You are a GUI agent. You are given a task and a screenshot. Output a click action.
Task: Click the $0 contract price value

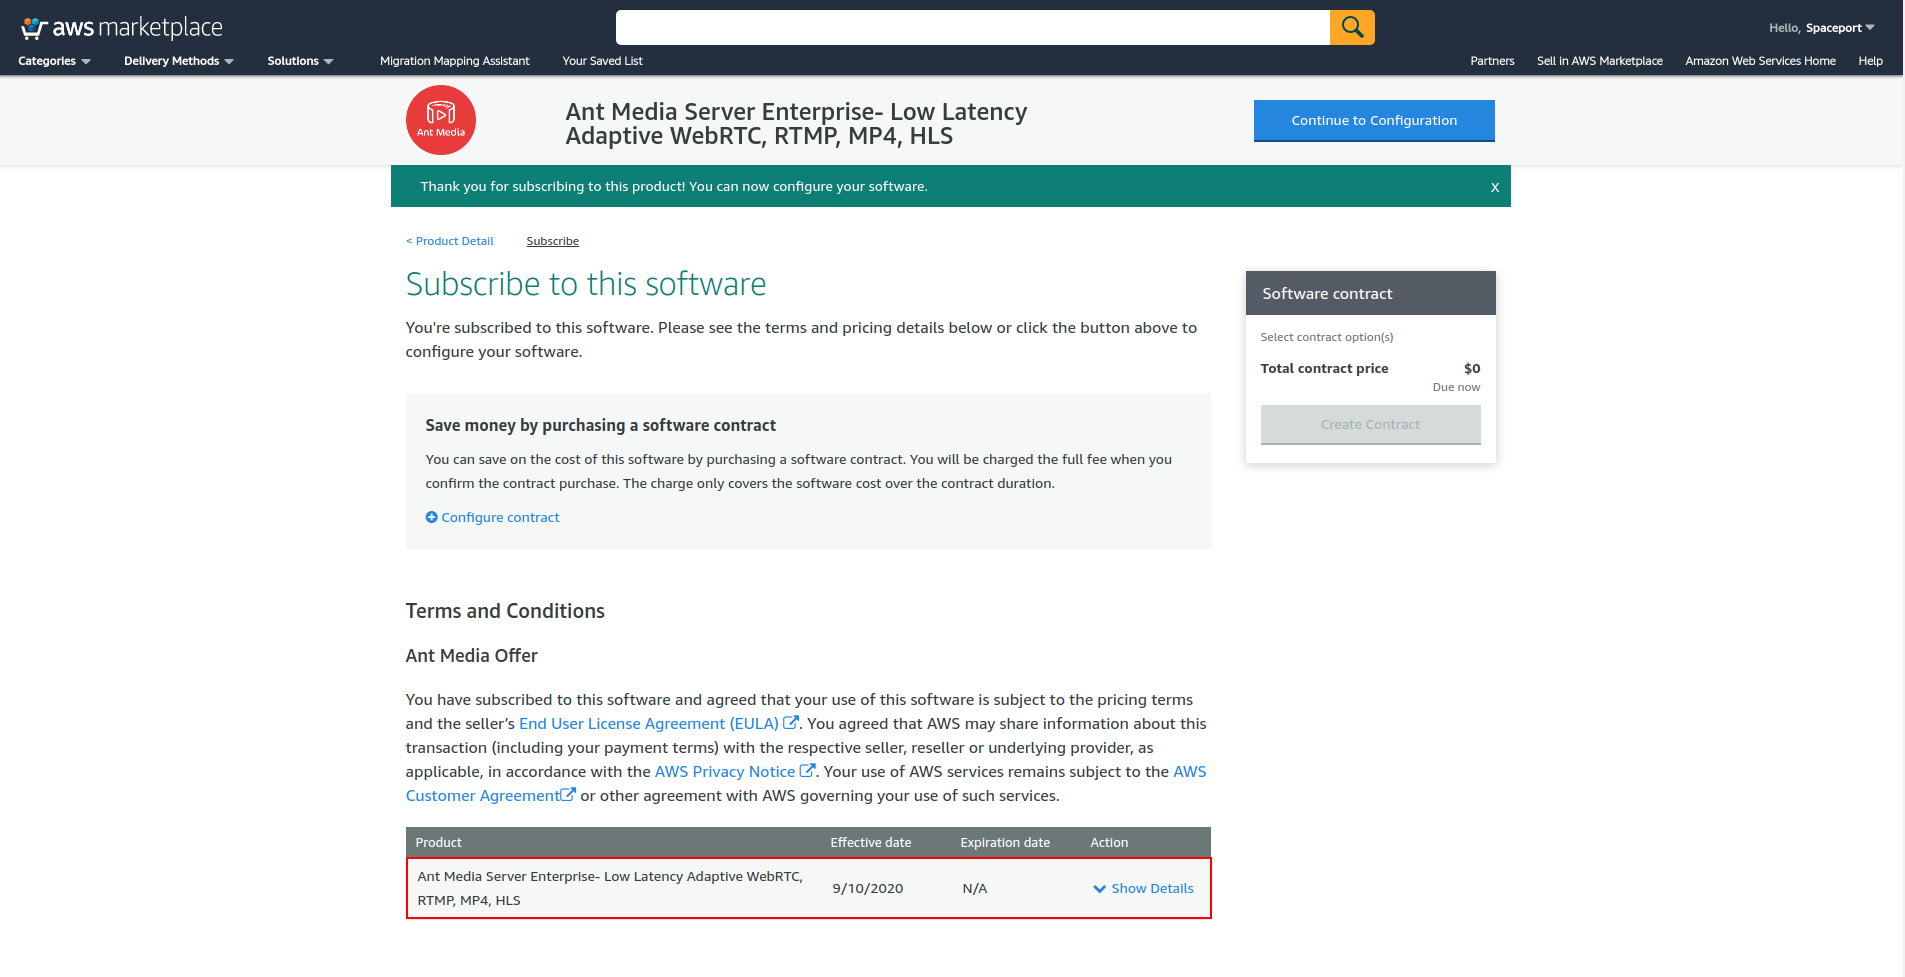click(1472, 369)
